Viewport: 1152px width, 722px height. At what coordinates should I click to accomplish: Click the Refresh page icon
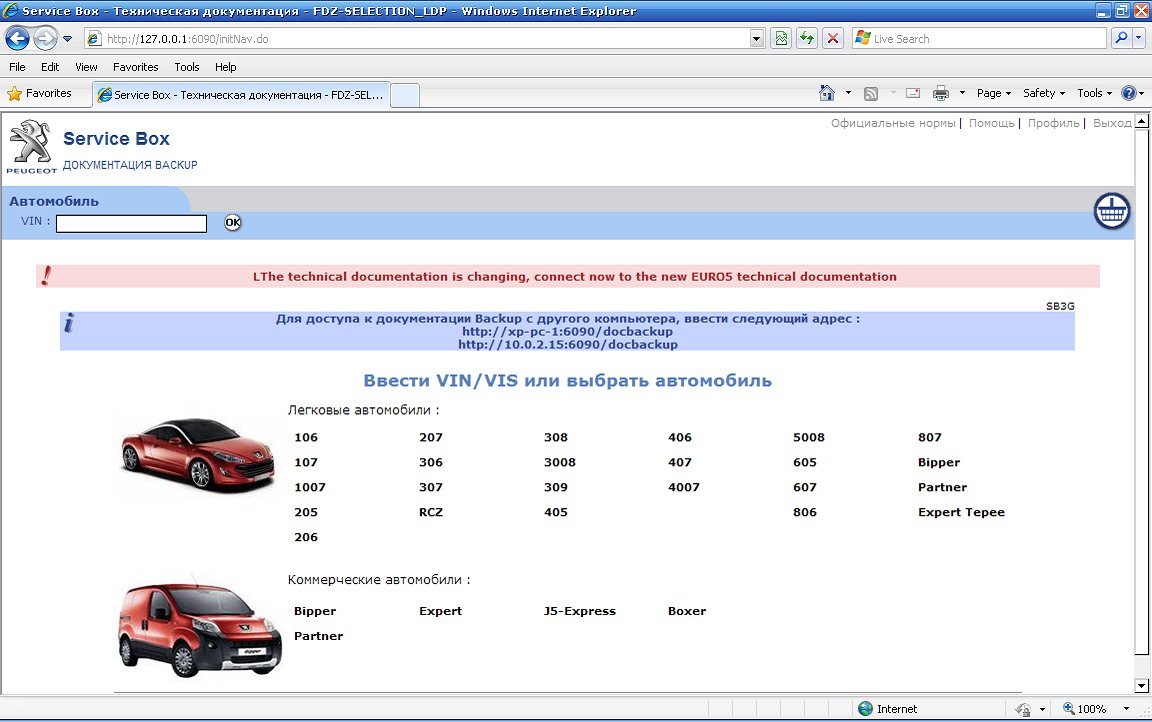pyautogui.click(x=807, y=39)
